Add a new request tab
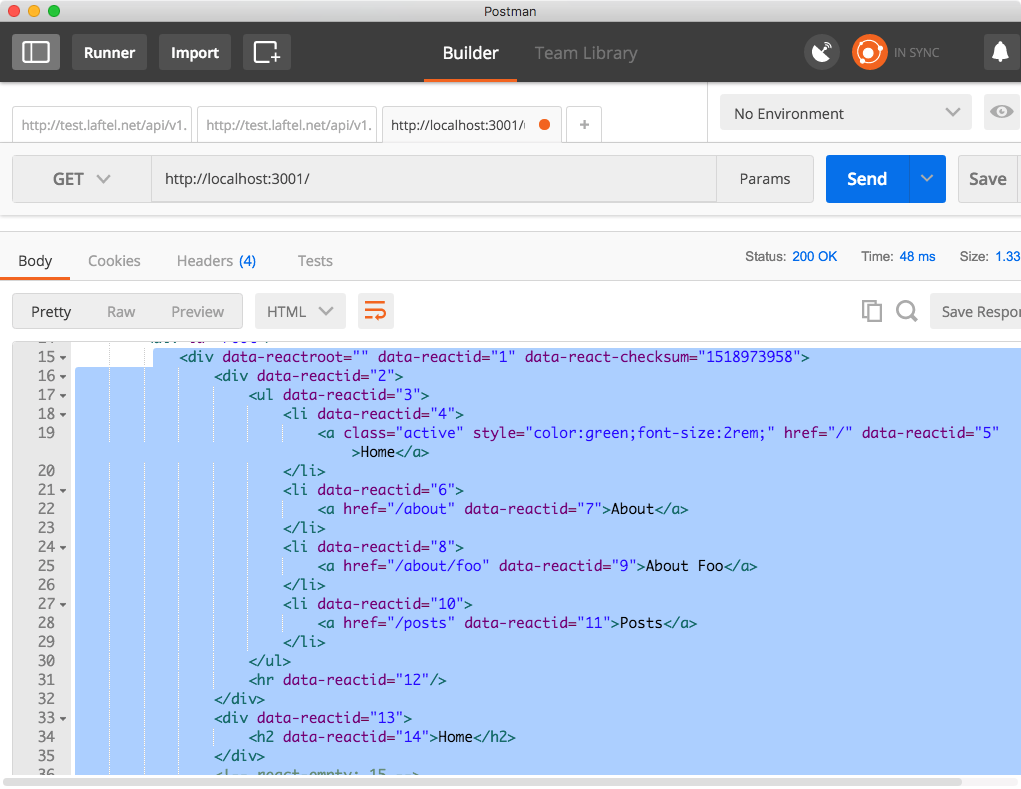 584,124
